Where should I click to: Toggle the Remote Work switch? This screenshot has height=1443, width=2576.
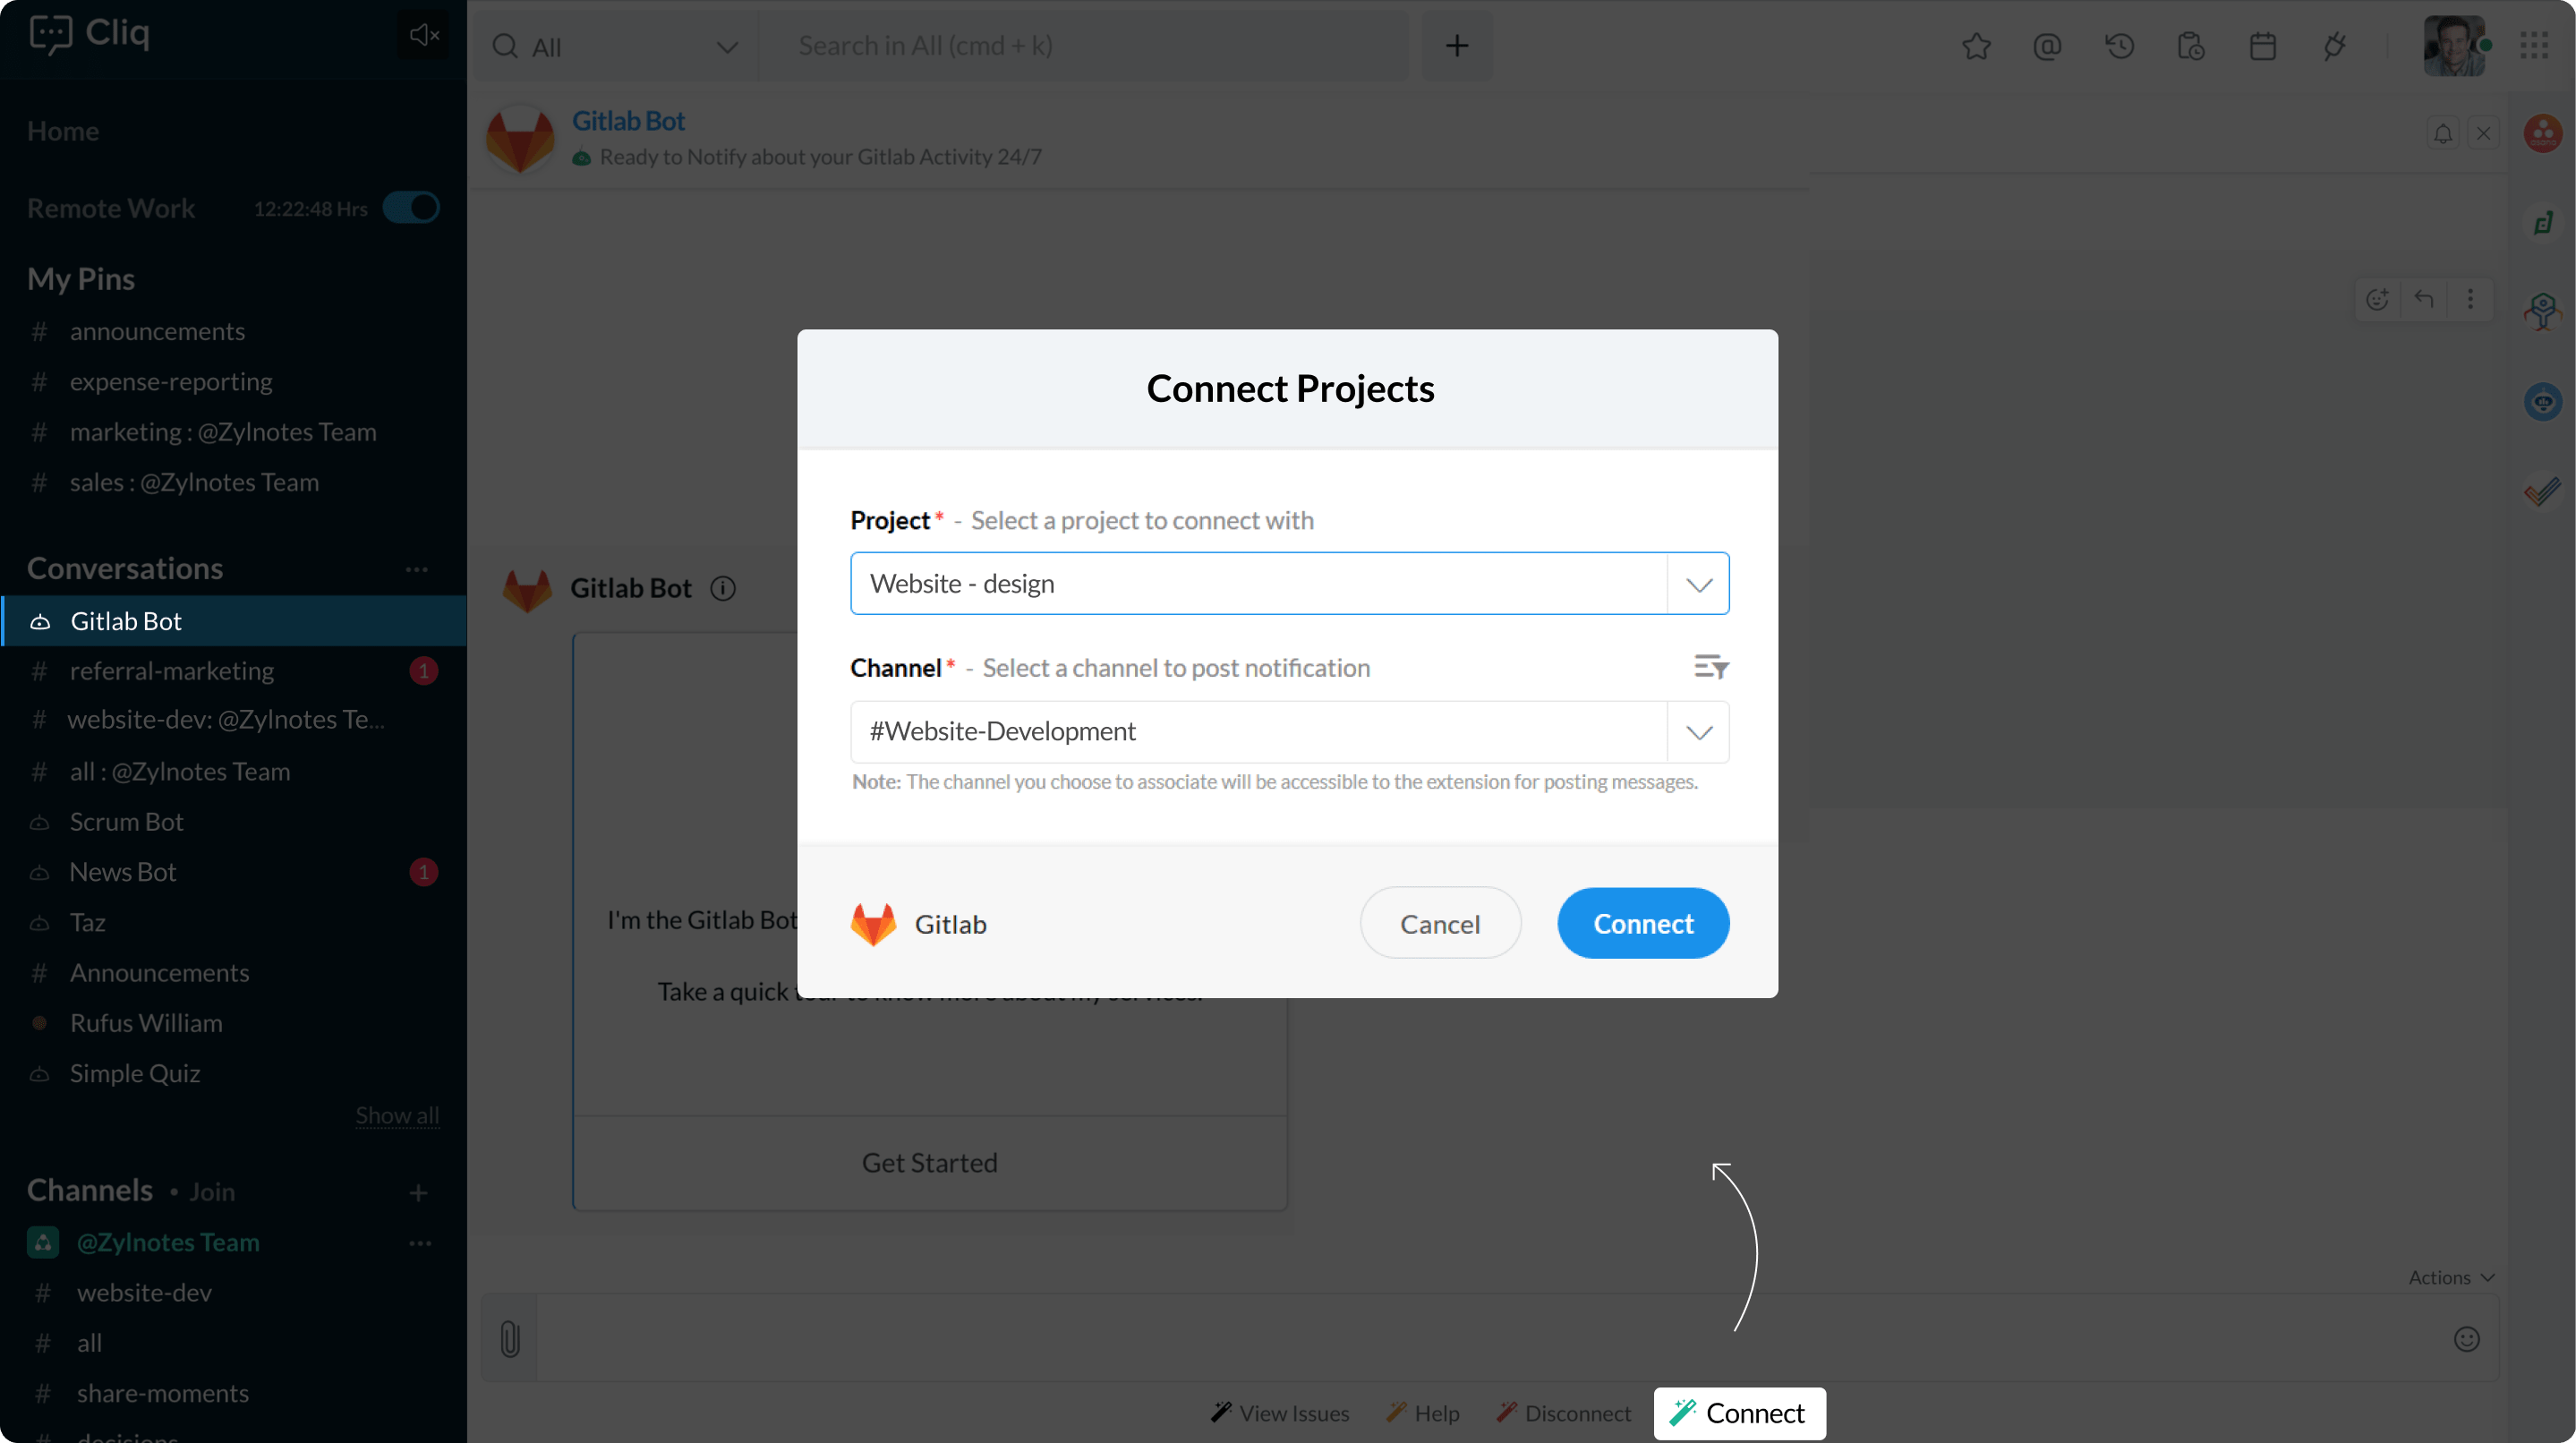coord(411,208)
